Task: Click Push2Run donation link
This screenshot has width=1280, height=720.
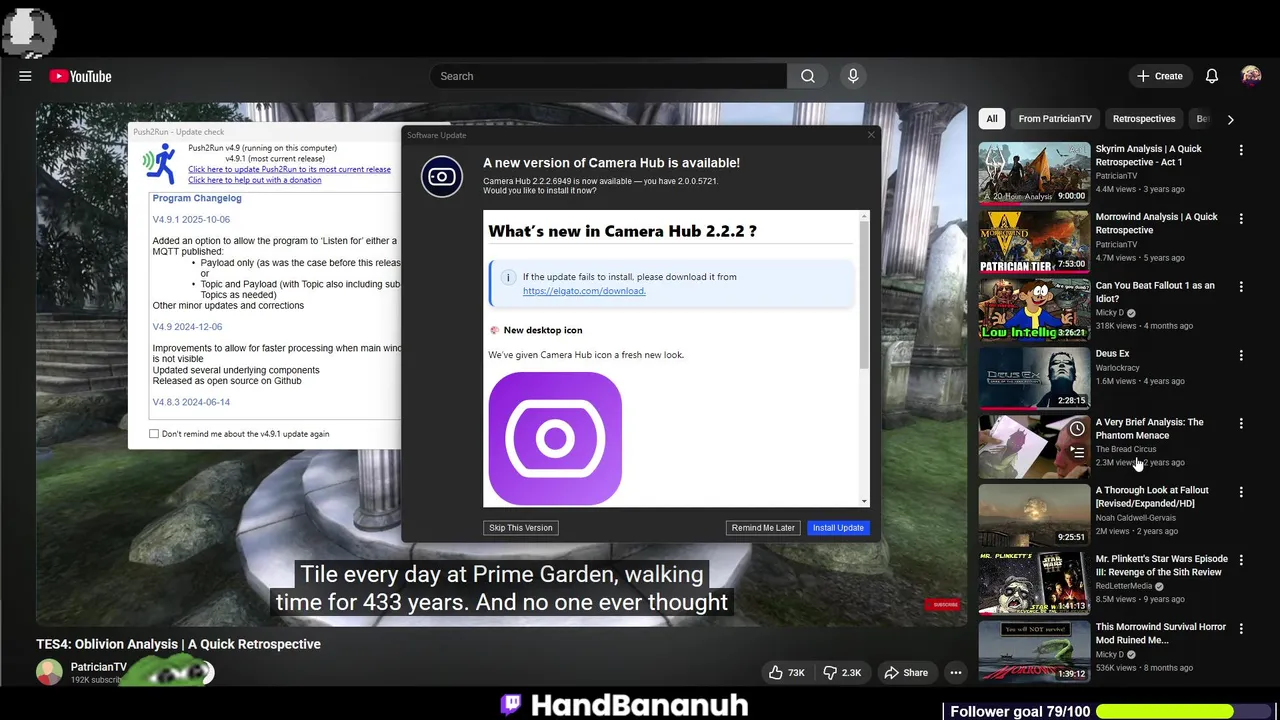Action: (255, 180)
